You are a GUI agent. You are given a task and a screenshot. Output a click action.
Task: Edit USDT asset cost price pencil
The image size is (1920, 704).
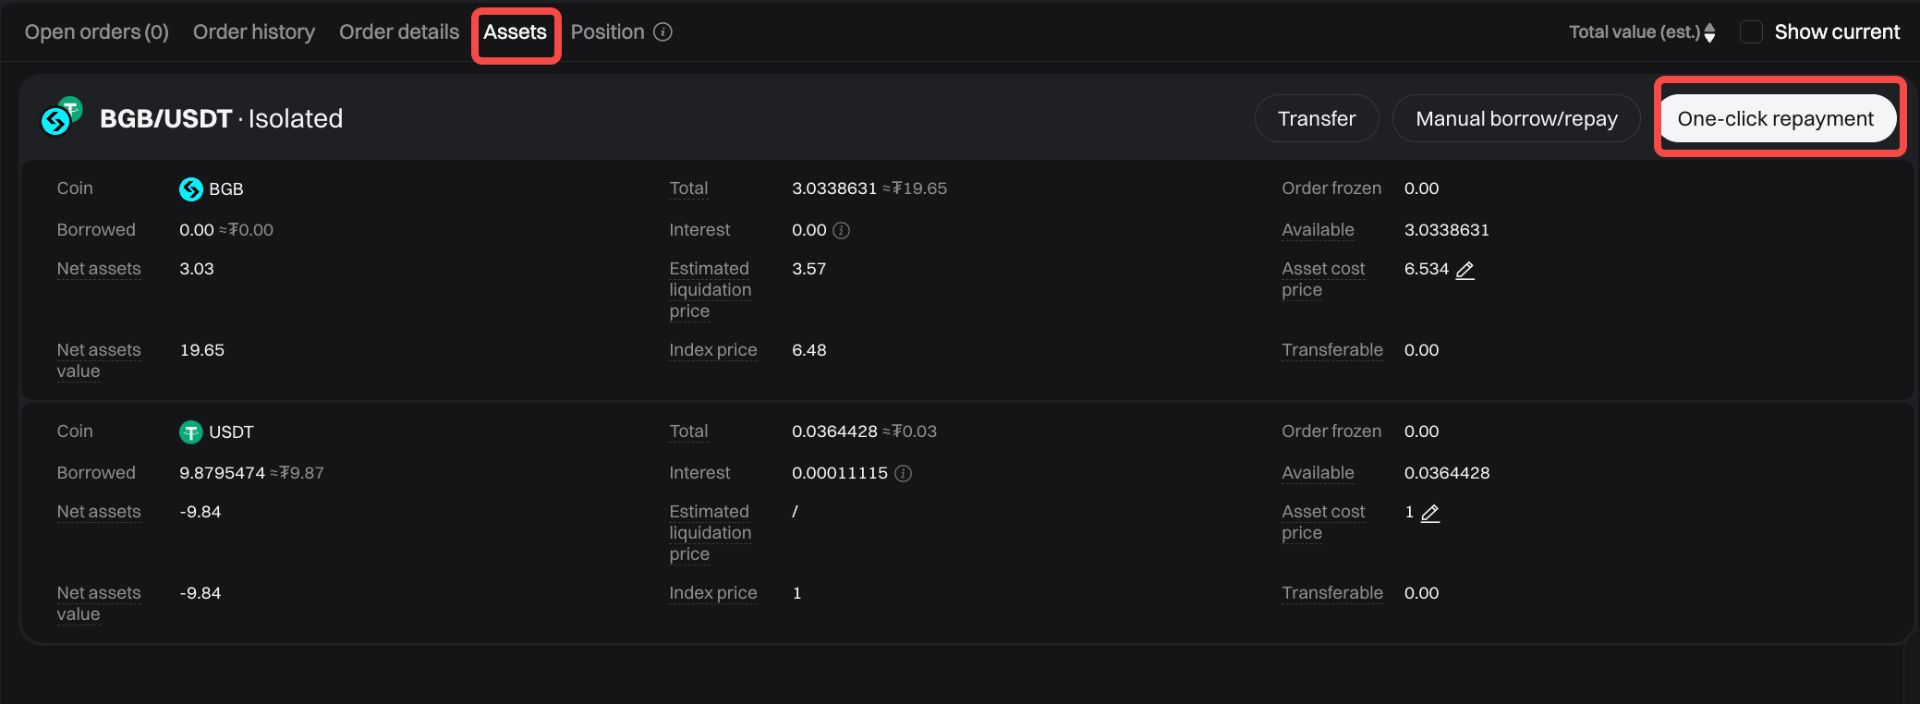(1430, 513)
